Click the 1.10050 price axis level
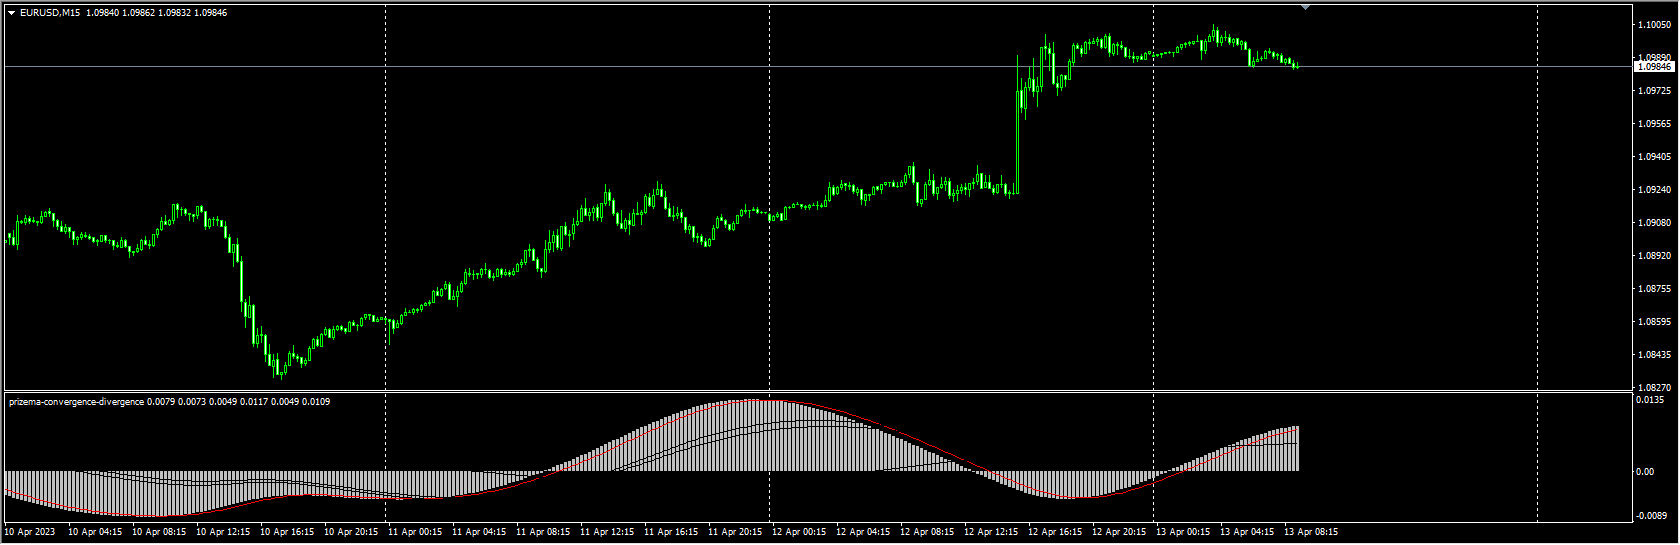Image resolution: width=1680 pixels, height=545 pixels. click(x=1654, y=25)
